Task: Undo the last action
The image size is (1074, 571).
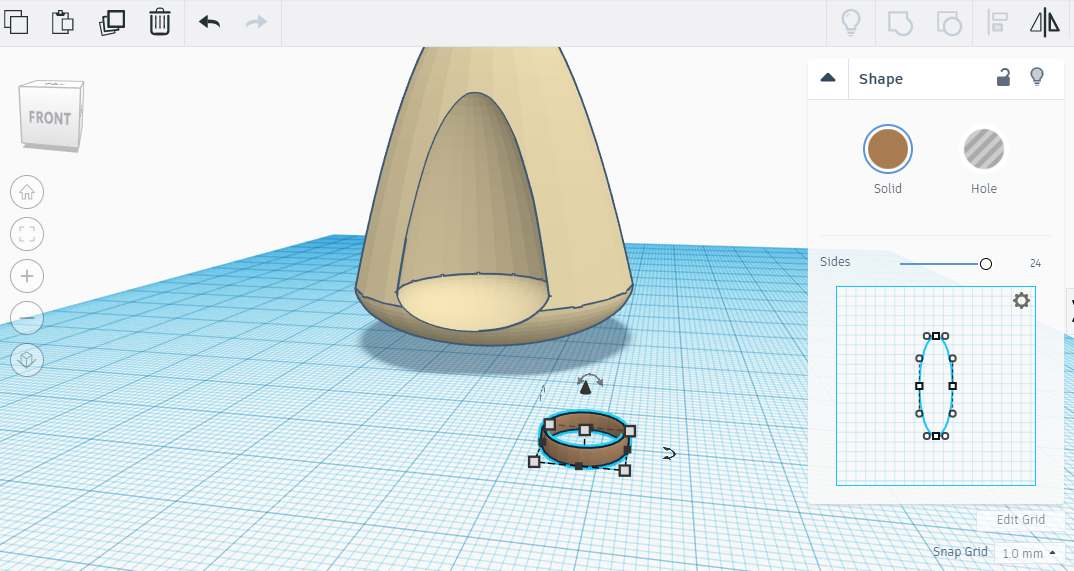Action: 210,22
